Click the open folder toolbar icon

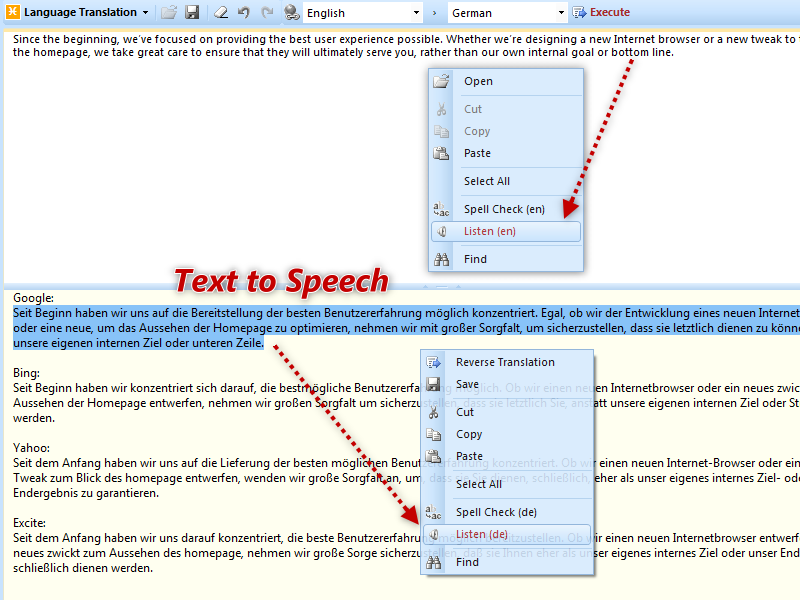click(169, 12)
